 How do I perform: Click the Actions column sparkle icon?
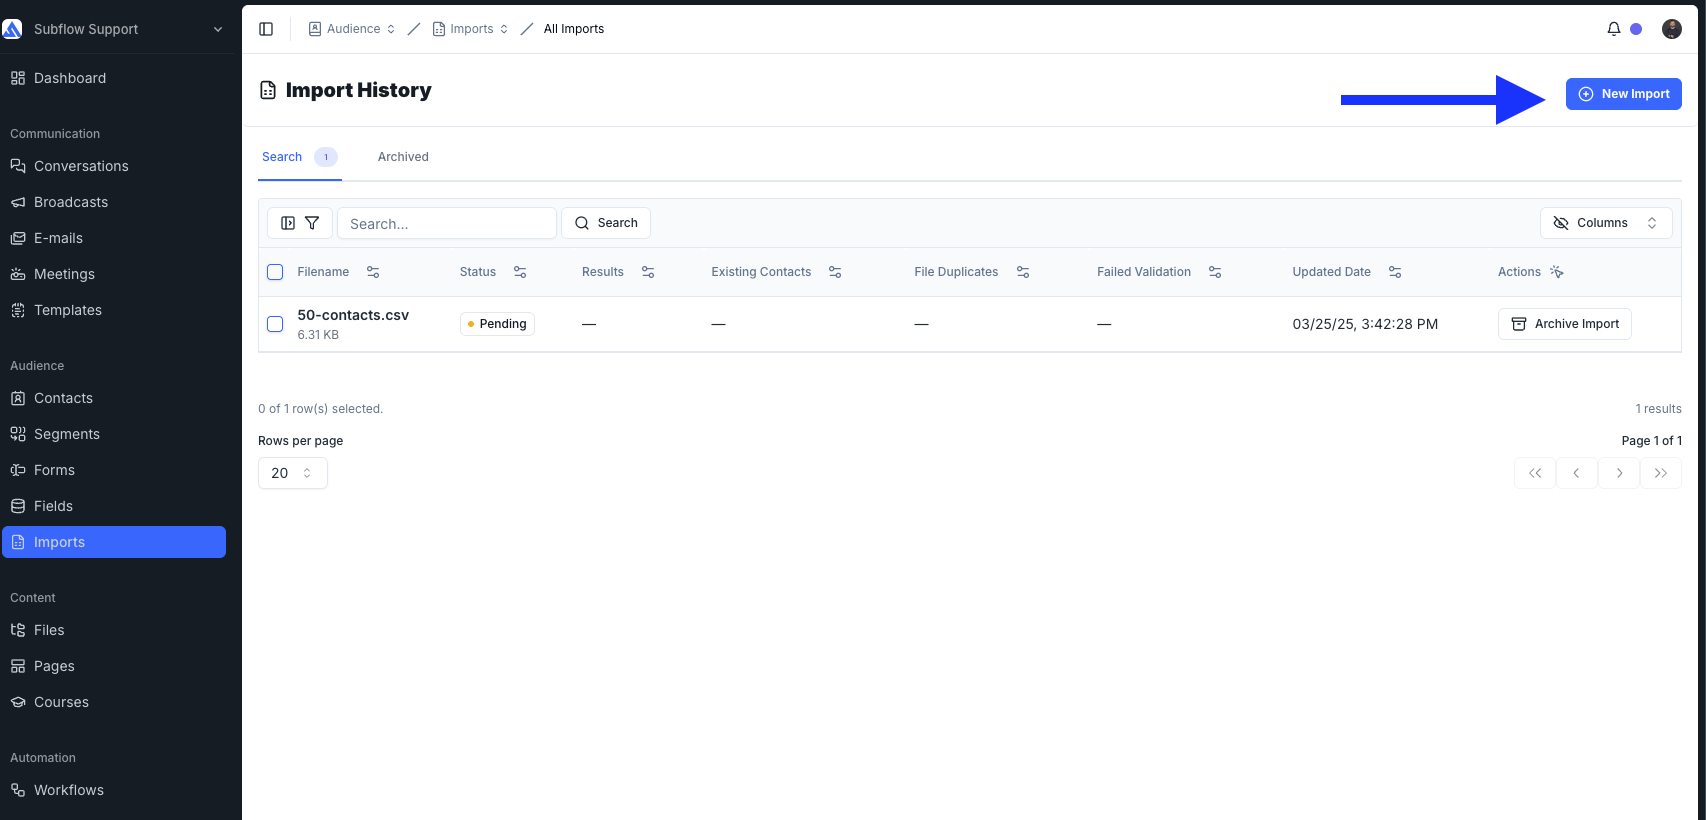point(1557,272)
